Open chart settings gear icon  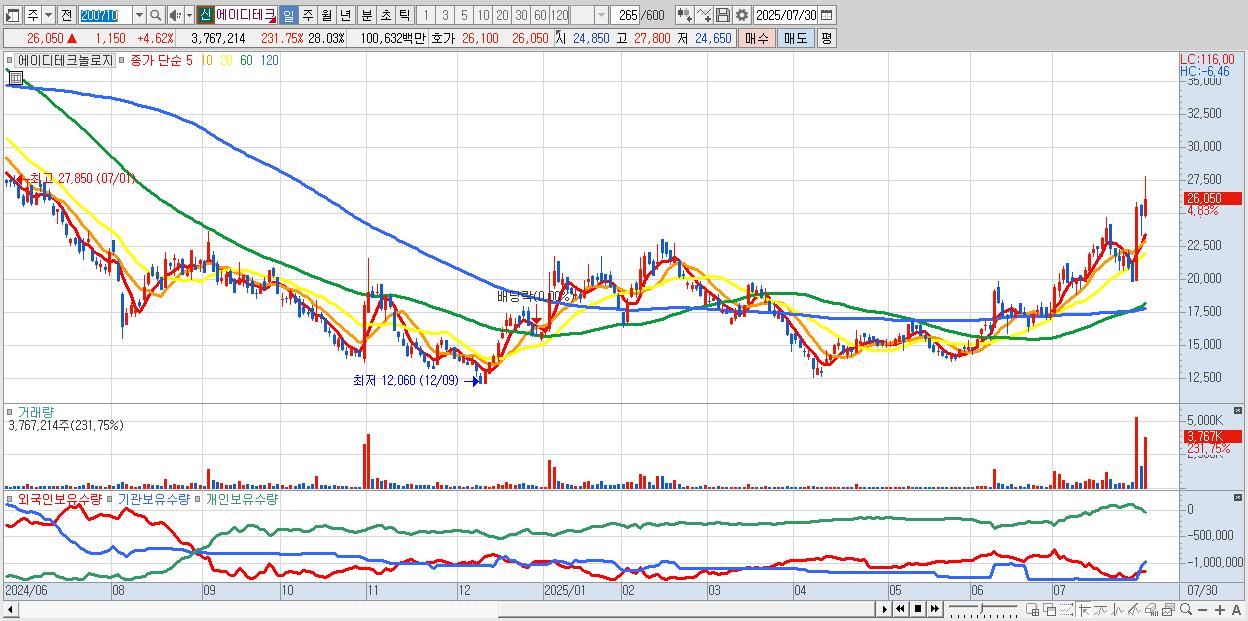[x=742, y=15]
